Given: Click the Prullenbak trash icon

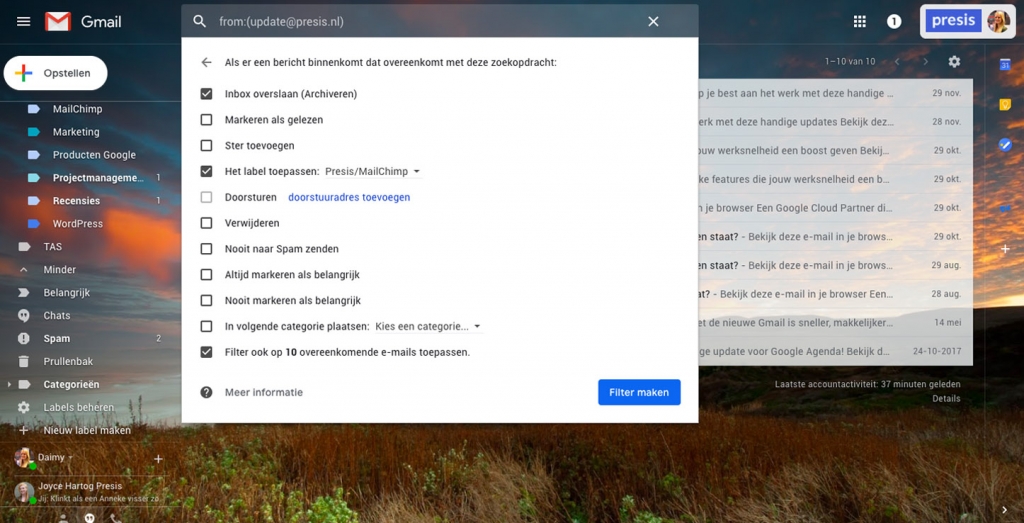Looking at the screenshot, I should click(x=24, y=361).
